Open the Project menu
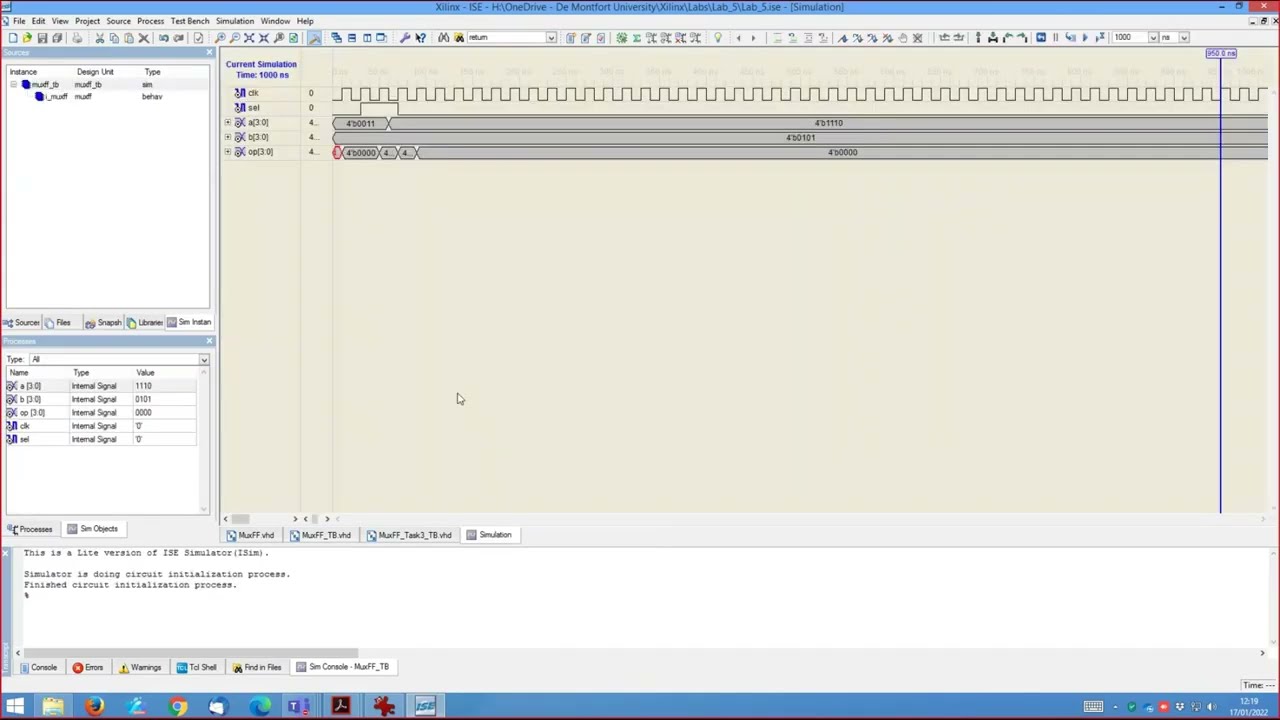 (87, 21)
